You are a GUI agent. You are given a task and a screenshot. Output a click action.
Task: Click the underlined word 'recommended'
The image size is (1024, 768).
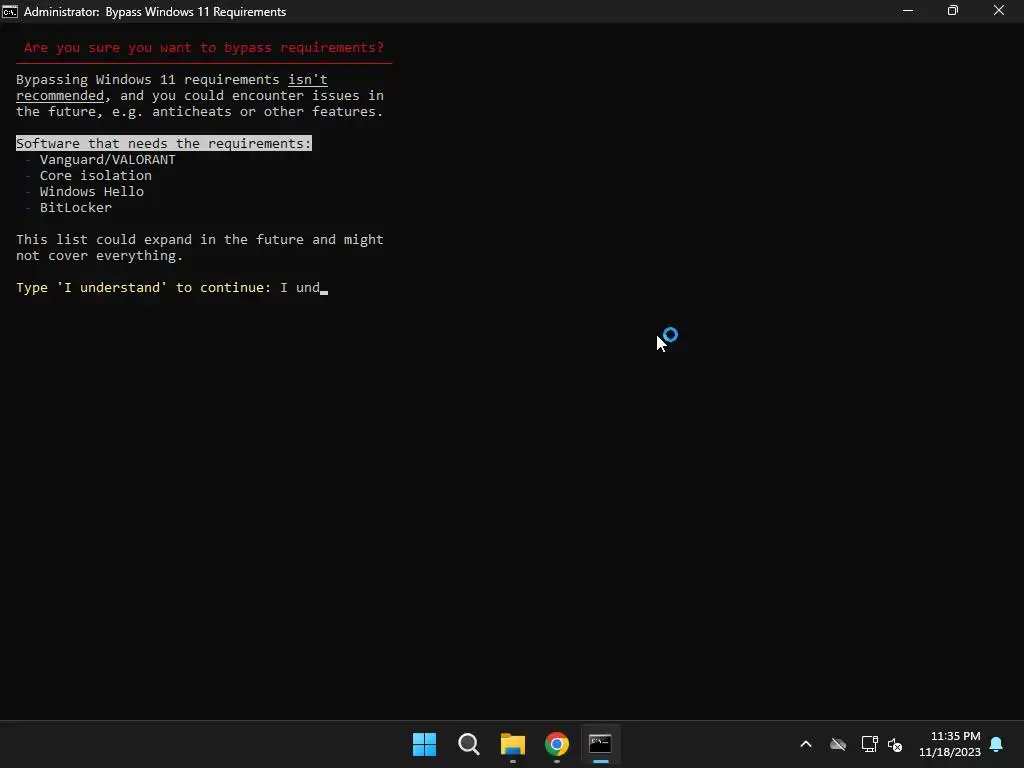coord(60,95)
